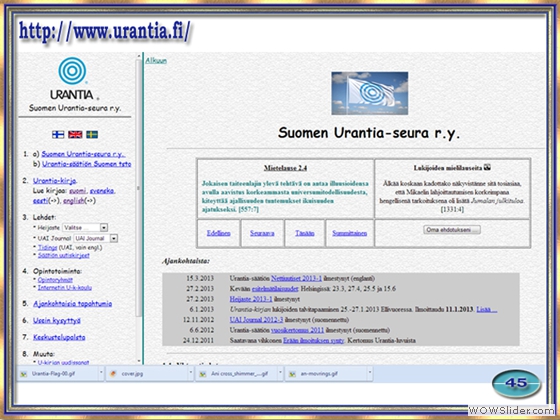Click the cover.jpg download file icon
560x420 pixels.
pos(113,374)
